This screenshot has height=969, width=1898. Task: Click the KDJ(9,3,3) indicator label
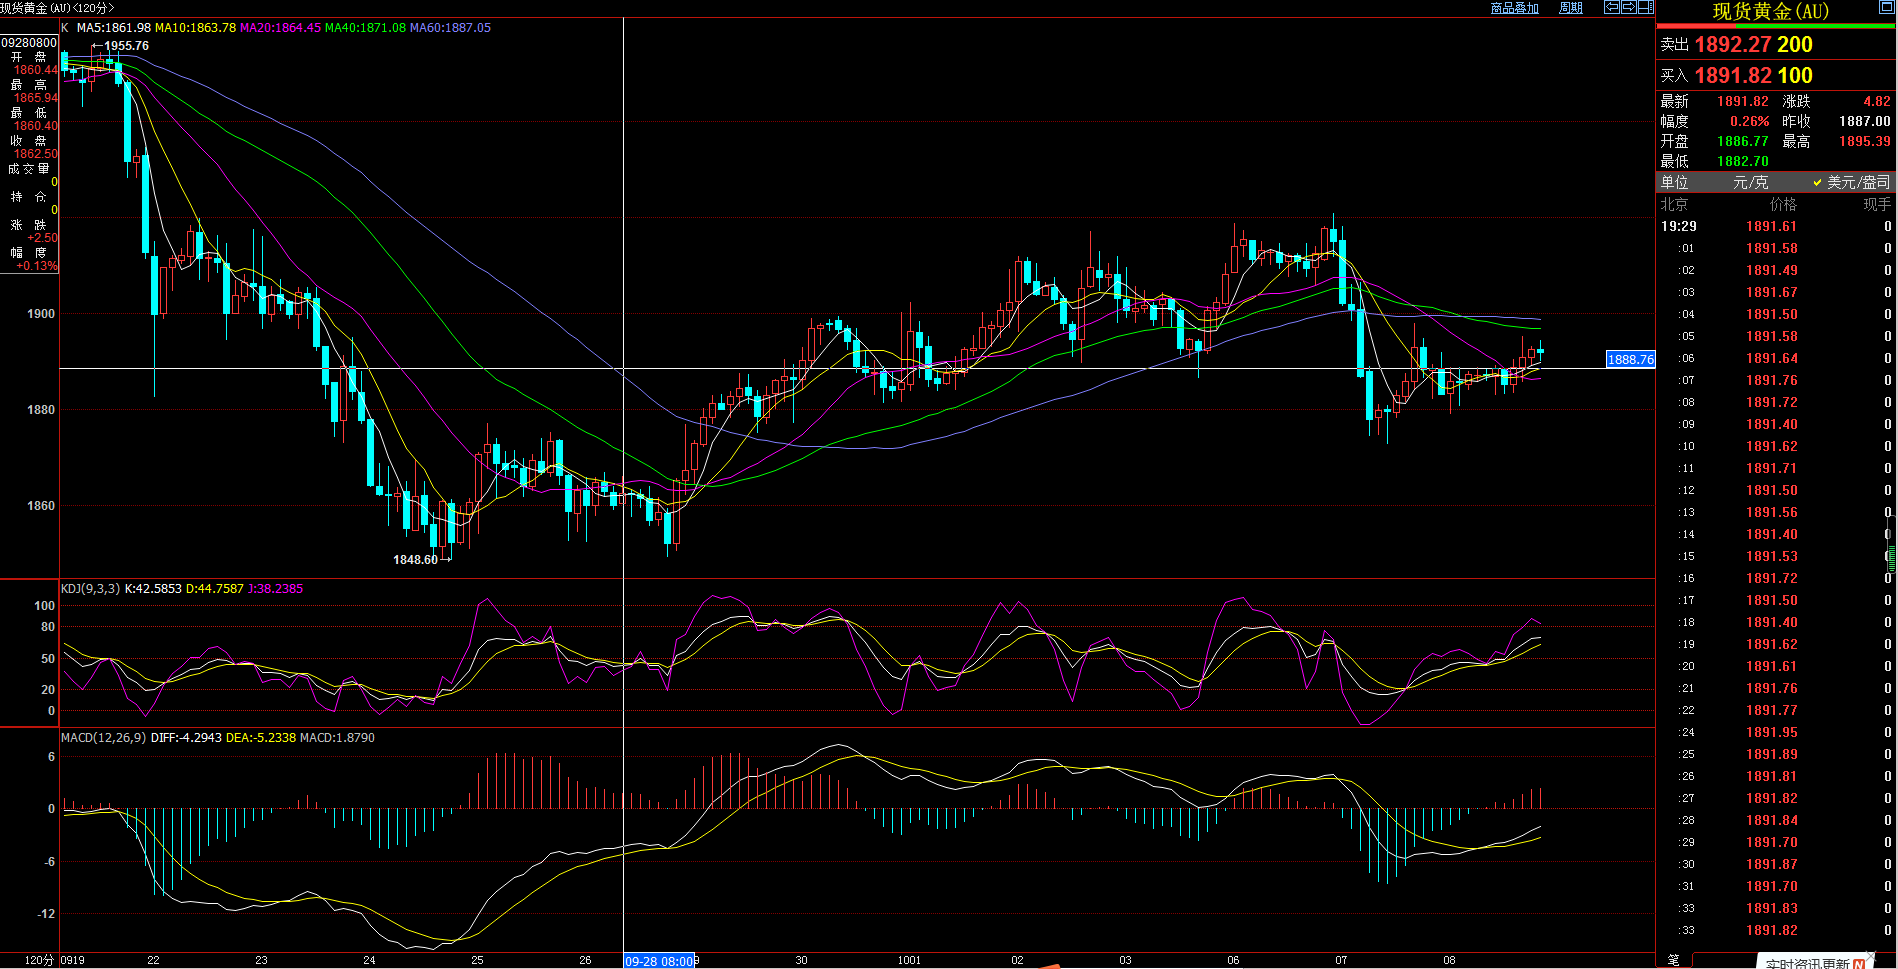[90, 589]
